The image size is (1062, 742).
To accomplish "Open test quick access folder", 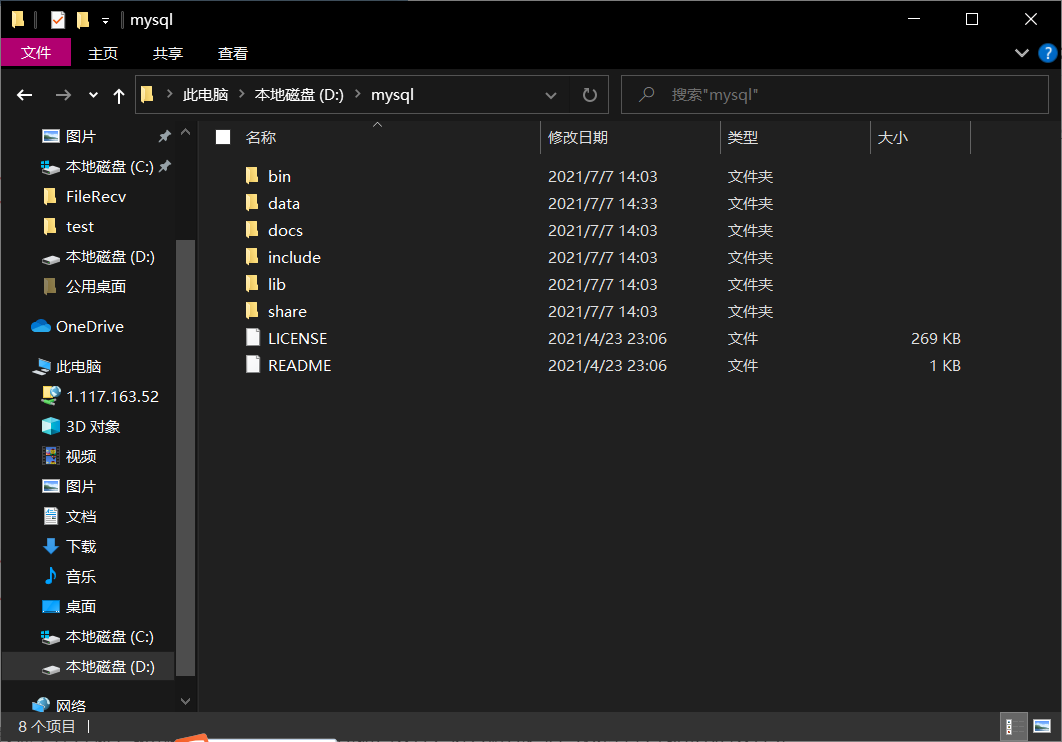I will coord(68,227).
